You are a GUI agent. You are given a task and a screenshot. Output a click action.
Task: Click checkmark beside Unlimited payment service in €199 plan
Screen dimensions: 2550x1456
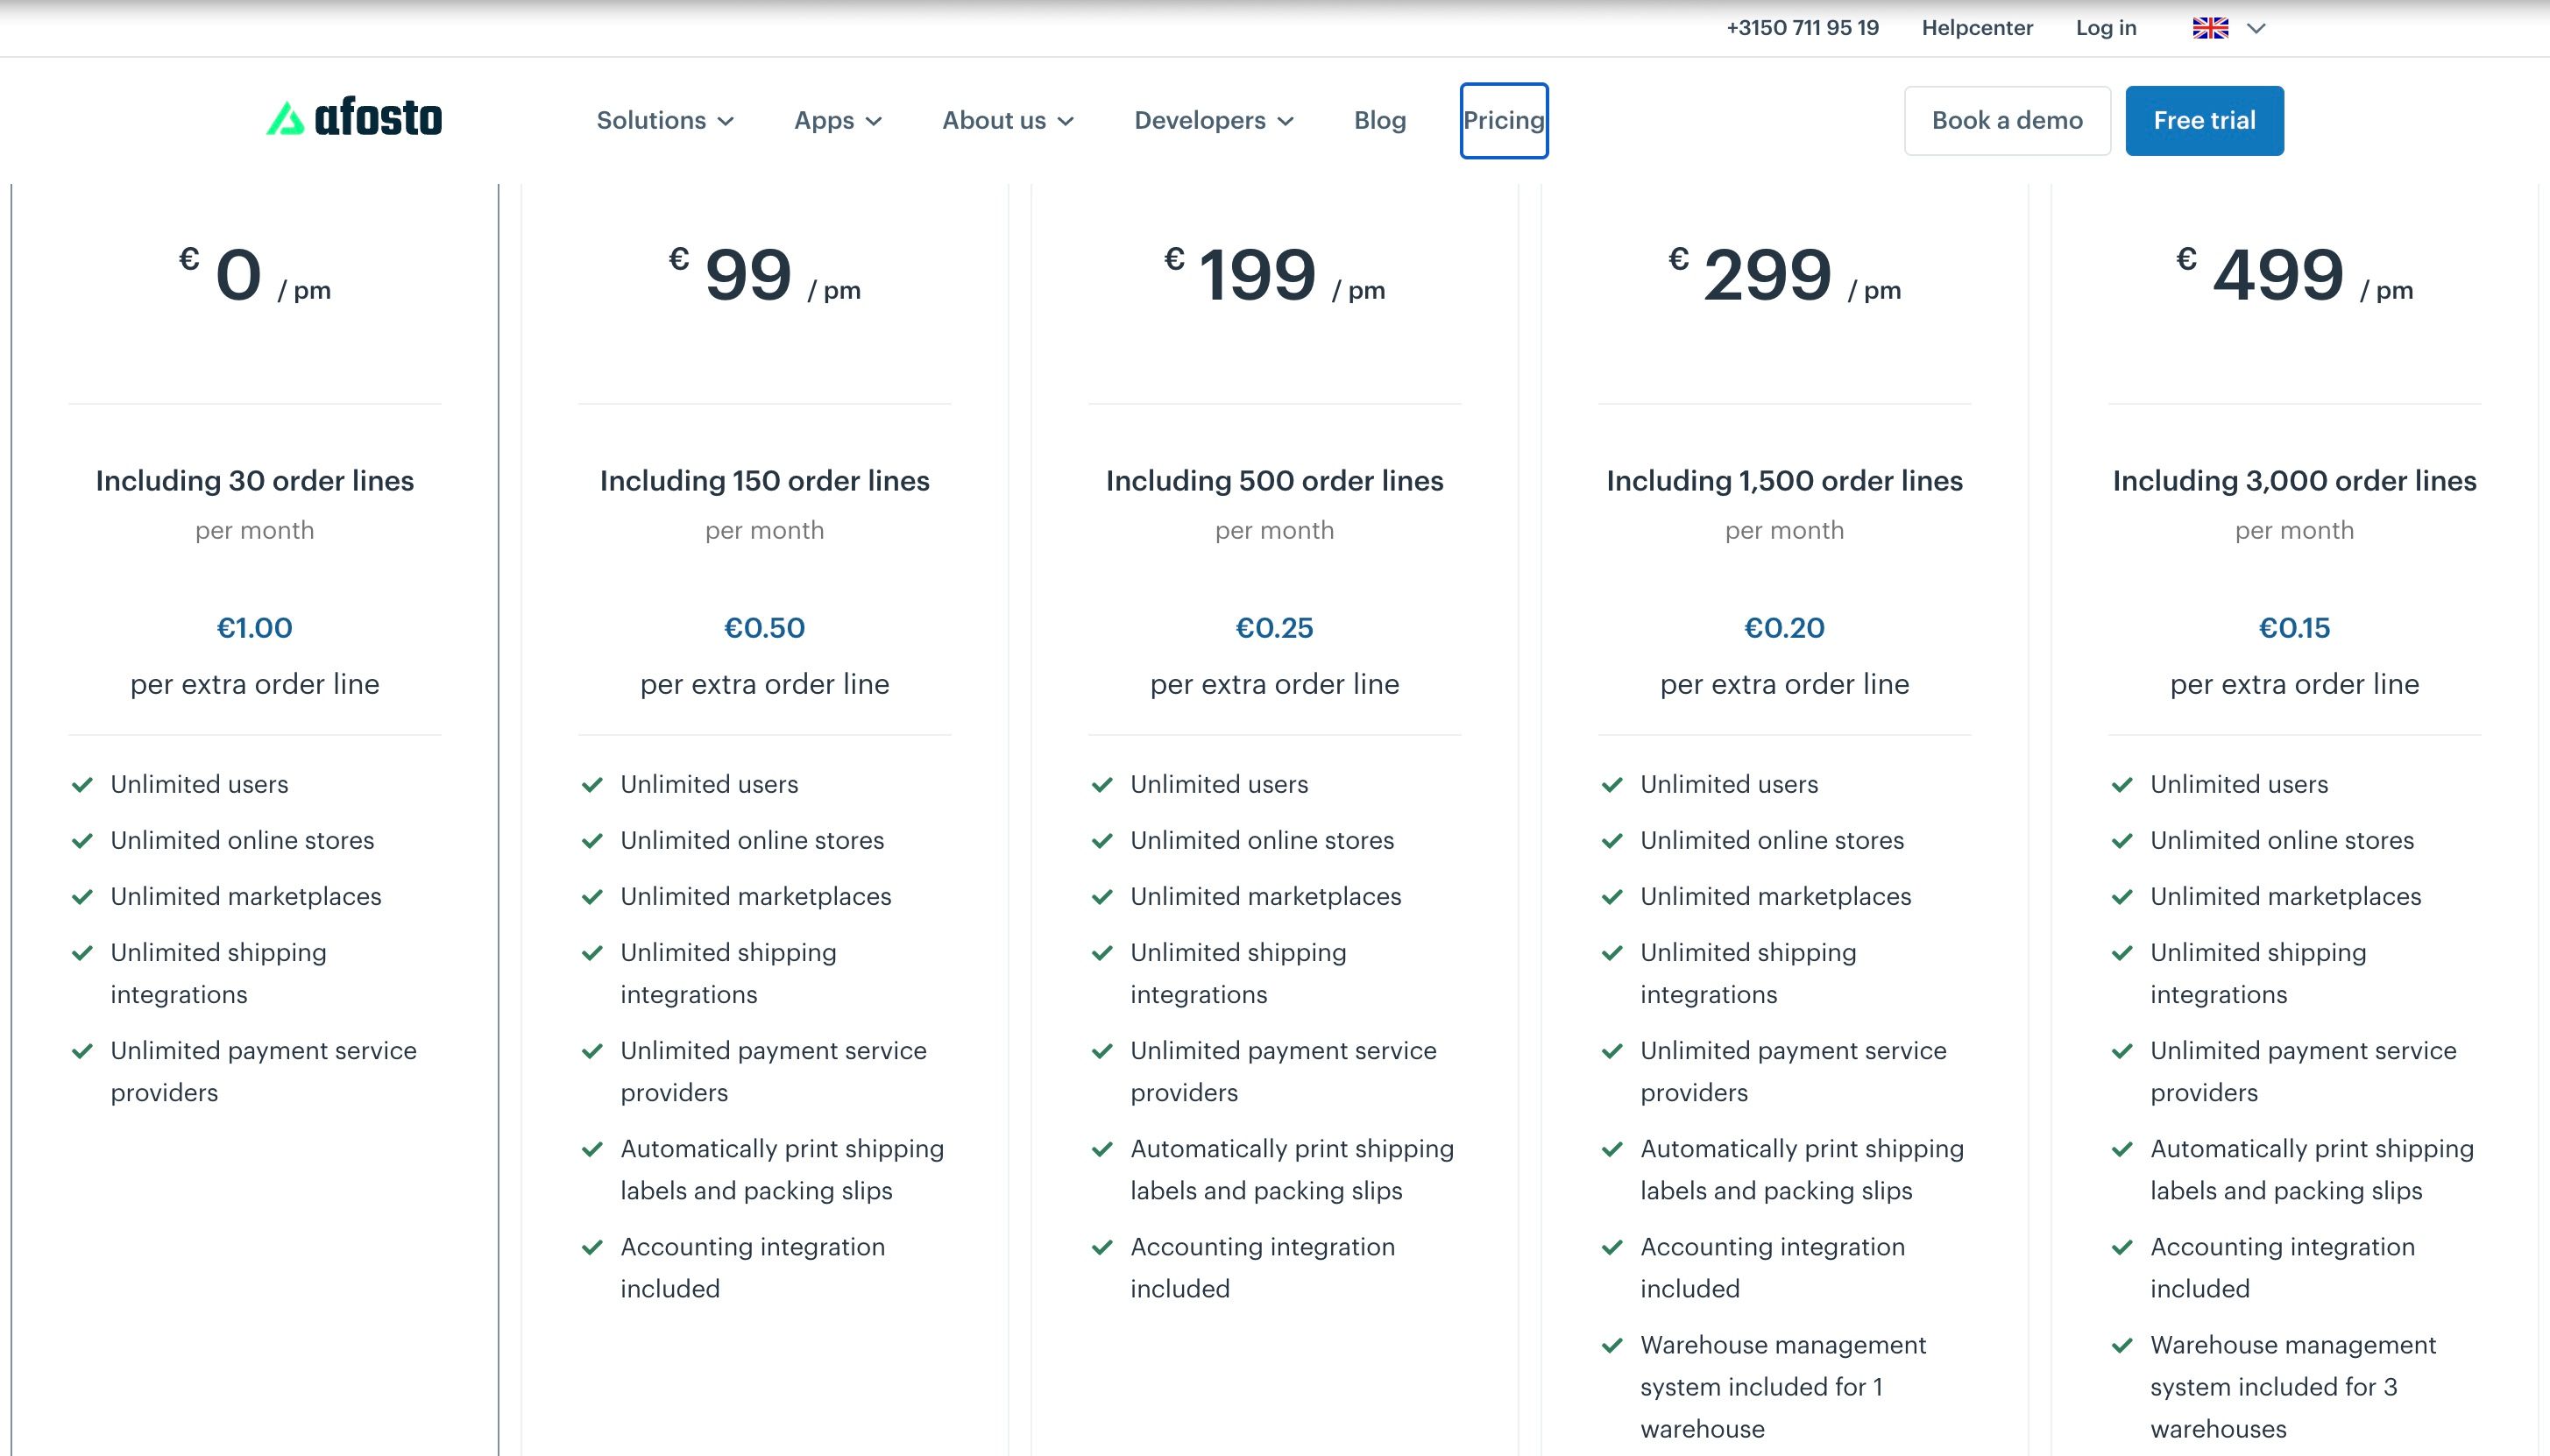[1103, 1051]
